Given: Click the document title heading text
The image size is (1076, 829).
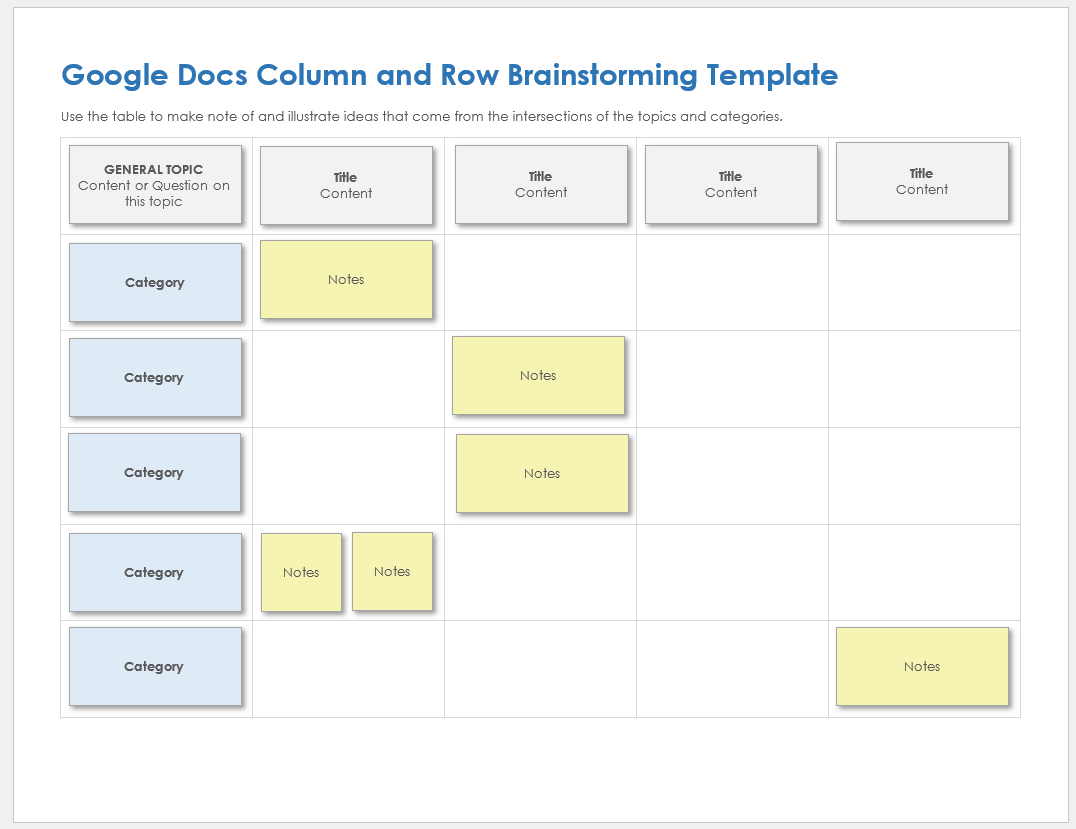Looking at the screenshot, I should point(449,75).
